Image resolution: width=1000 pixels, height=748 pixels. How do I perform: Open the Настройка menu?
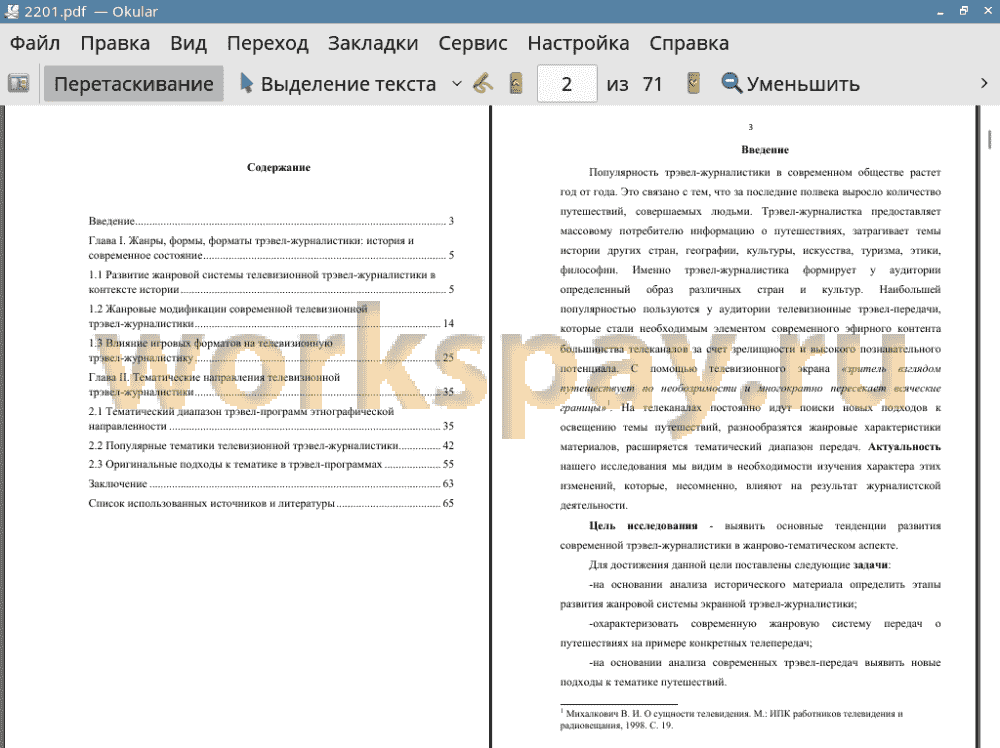(578, 43)
